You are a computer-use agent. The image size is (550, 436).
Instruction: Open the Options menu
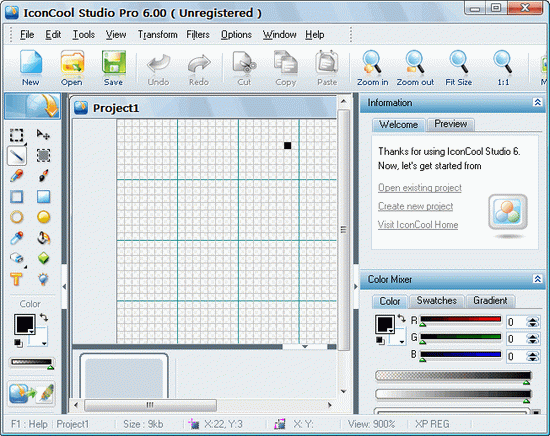pos(236,34)
